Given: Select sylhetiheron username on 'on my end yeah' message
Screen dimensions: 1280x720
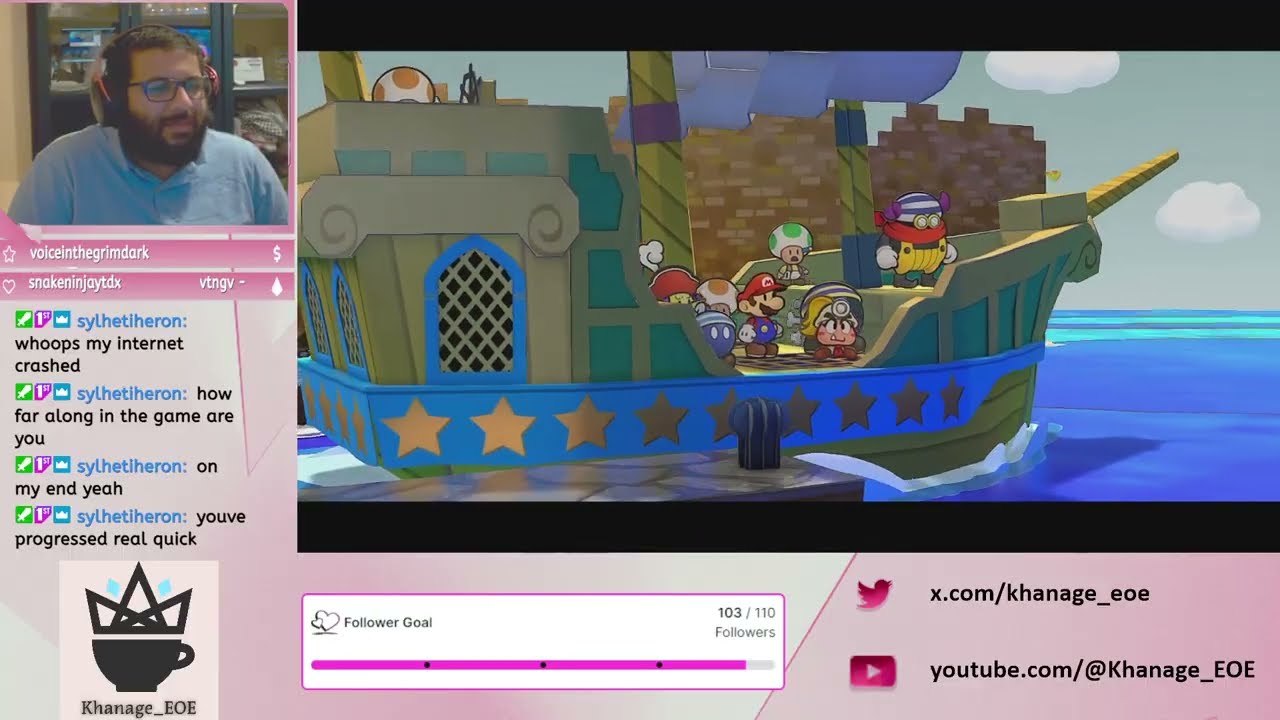Looking at the screenshot, I should (132, 467).
